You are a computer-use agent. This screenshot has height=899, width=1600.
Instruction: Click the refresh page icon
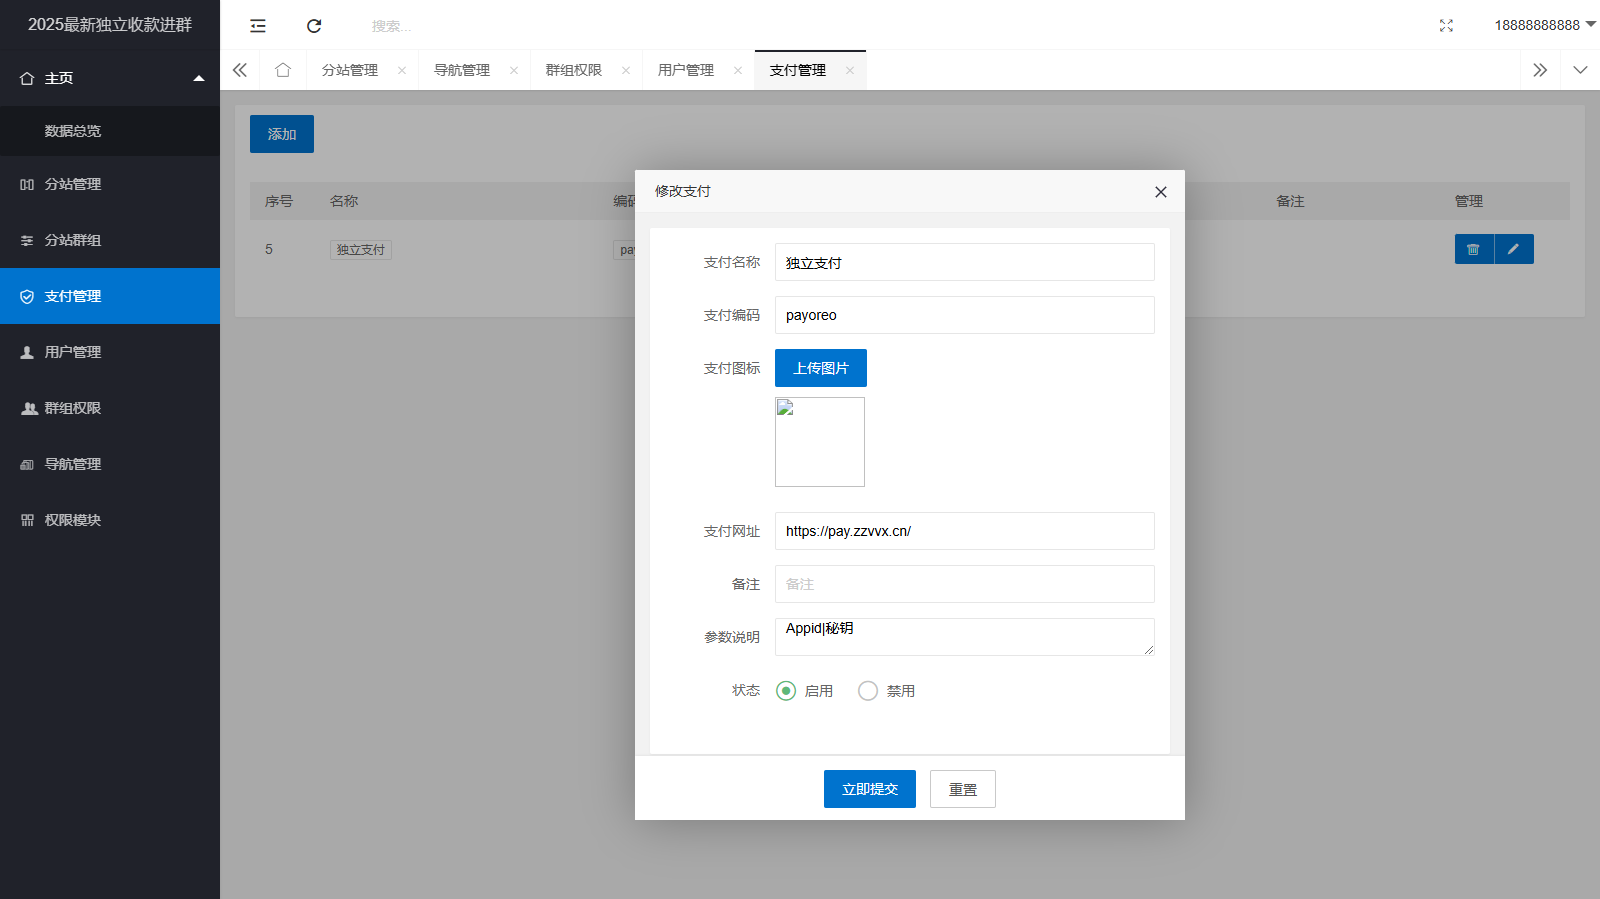314,26
